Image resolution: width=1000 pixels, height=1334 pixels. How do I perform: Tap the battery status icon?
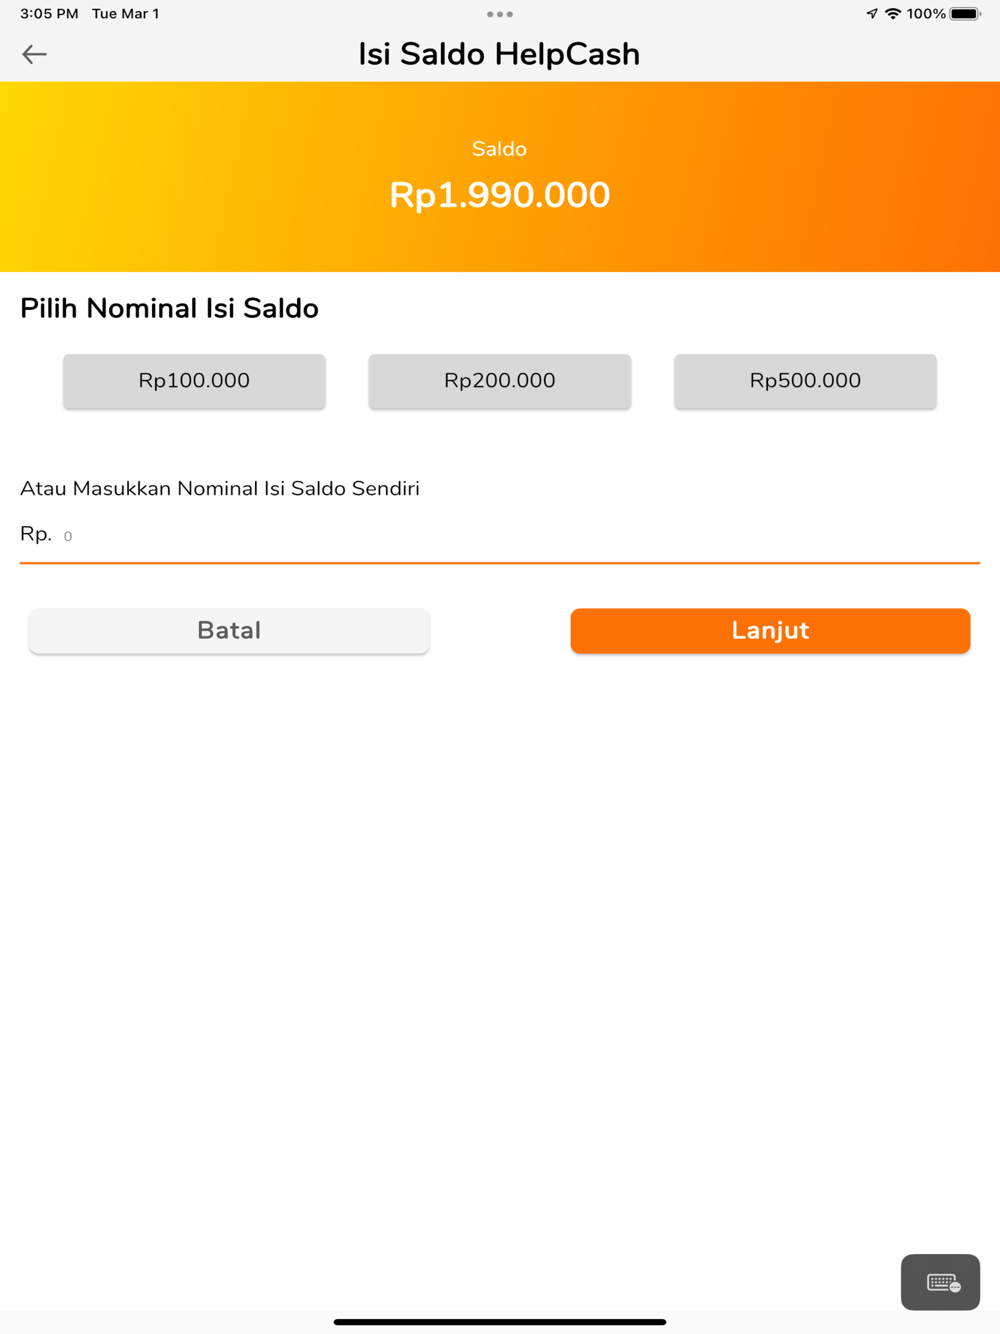(966, 14)
